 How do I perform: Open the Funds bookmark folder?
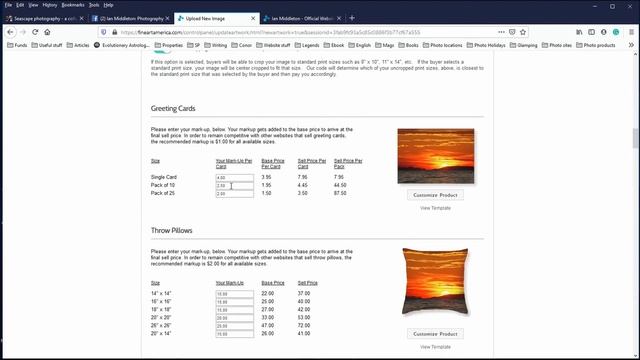[x=17, y=45]
